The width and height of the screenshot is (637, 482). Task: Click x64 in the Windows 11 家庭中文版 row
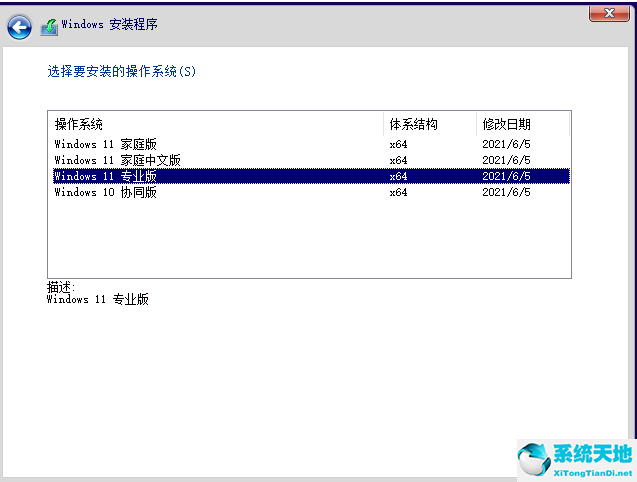[398, 161]
